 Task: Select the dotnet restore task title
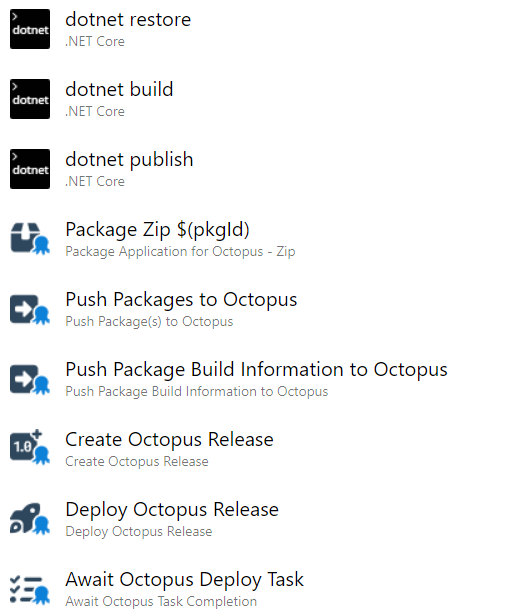coord(128,19)
